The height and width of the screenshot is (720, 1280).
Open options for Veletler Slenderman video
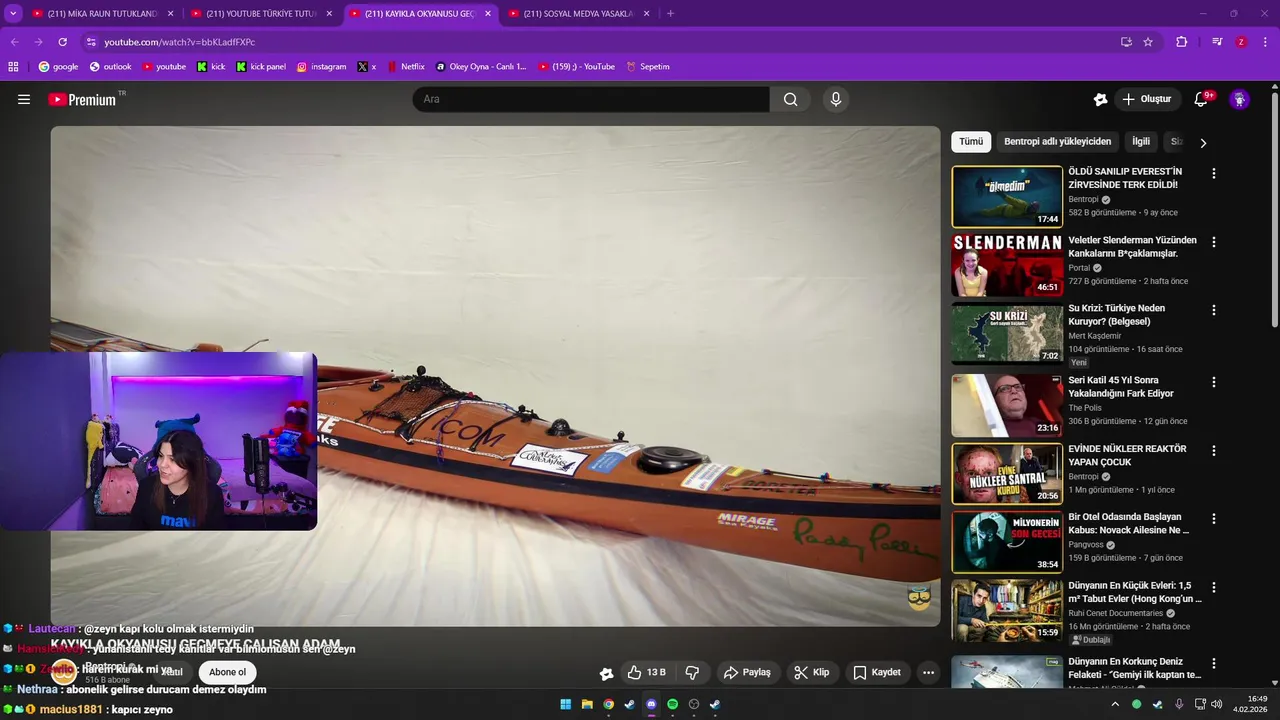click(x=1214, y=242)
